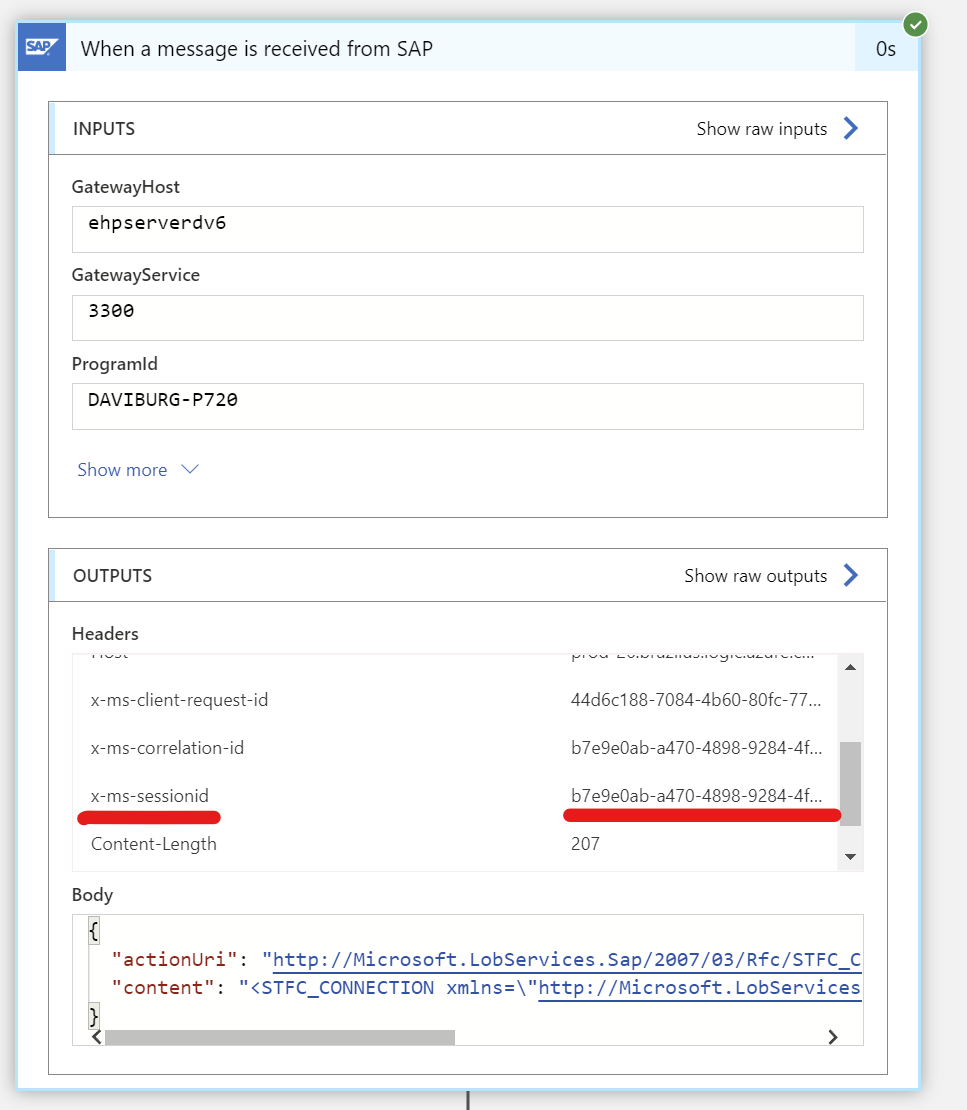The height and width of the screenshot is (1110, 967).
Task: Click Show raw inputs link
Action: point(762,129)
